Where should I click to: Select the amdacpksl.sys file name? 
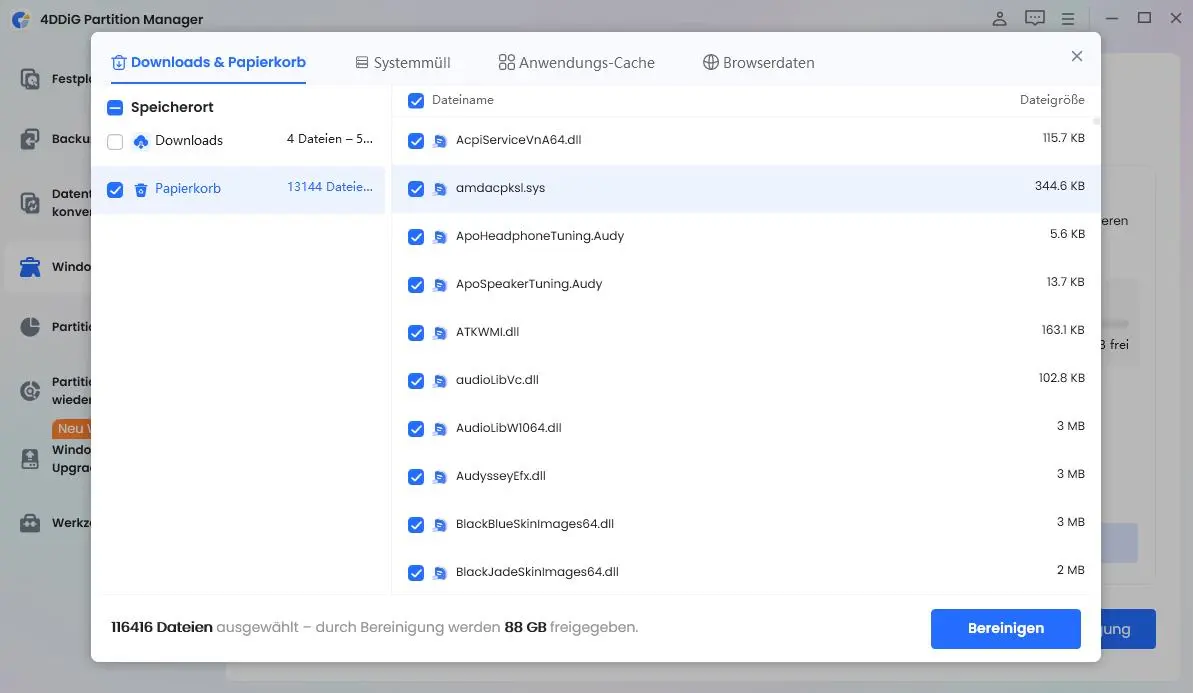click(500, 188)
